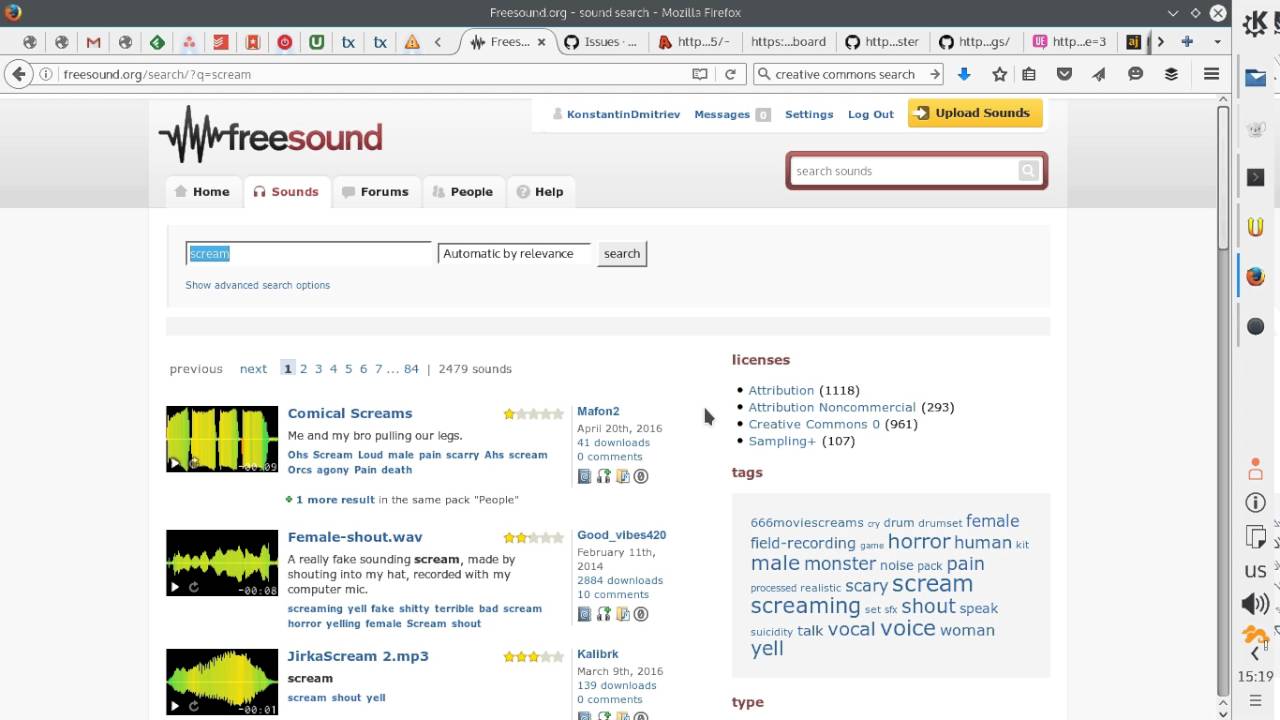Filter by Creative Commons 0 license

point(814,424)
